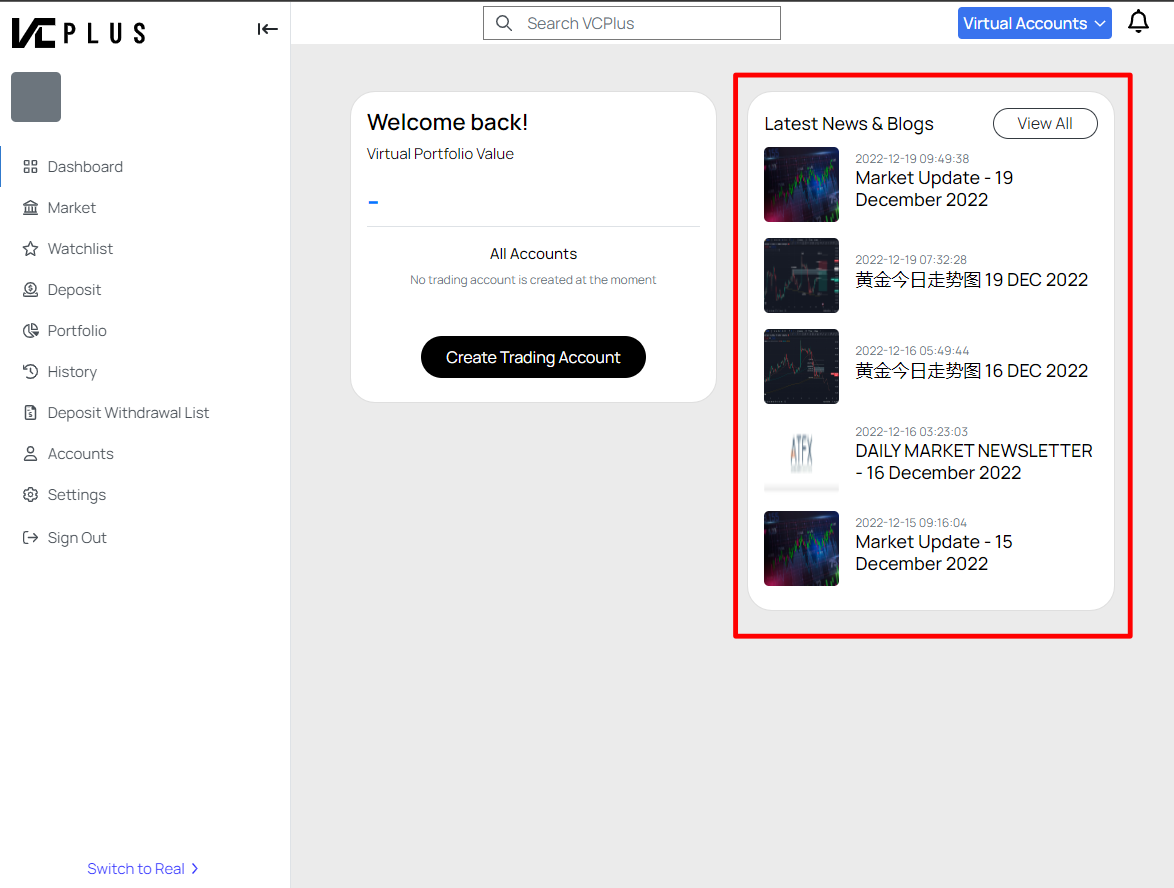Click the Portfolio pie chart icon

click(30, 331)
